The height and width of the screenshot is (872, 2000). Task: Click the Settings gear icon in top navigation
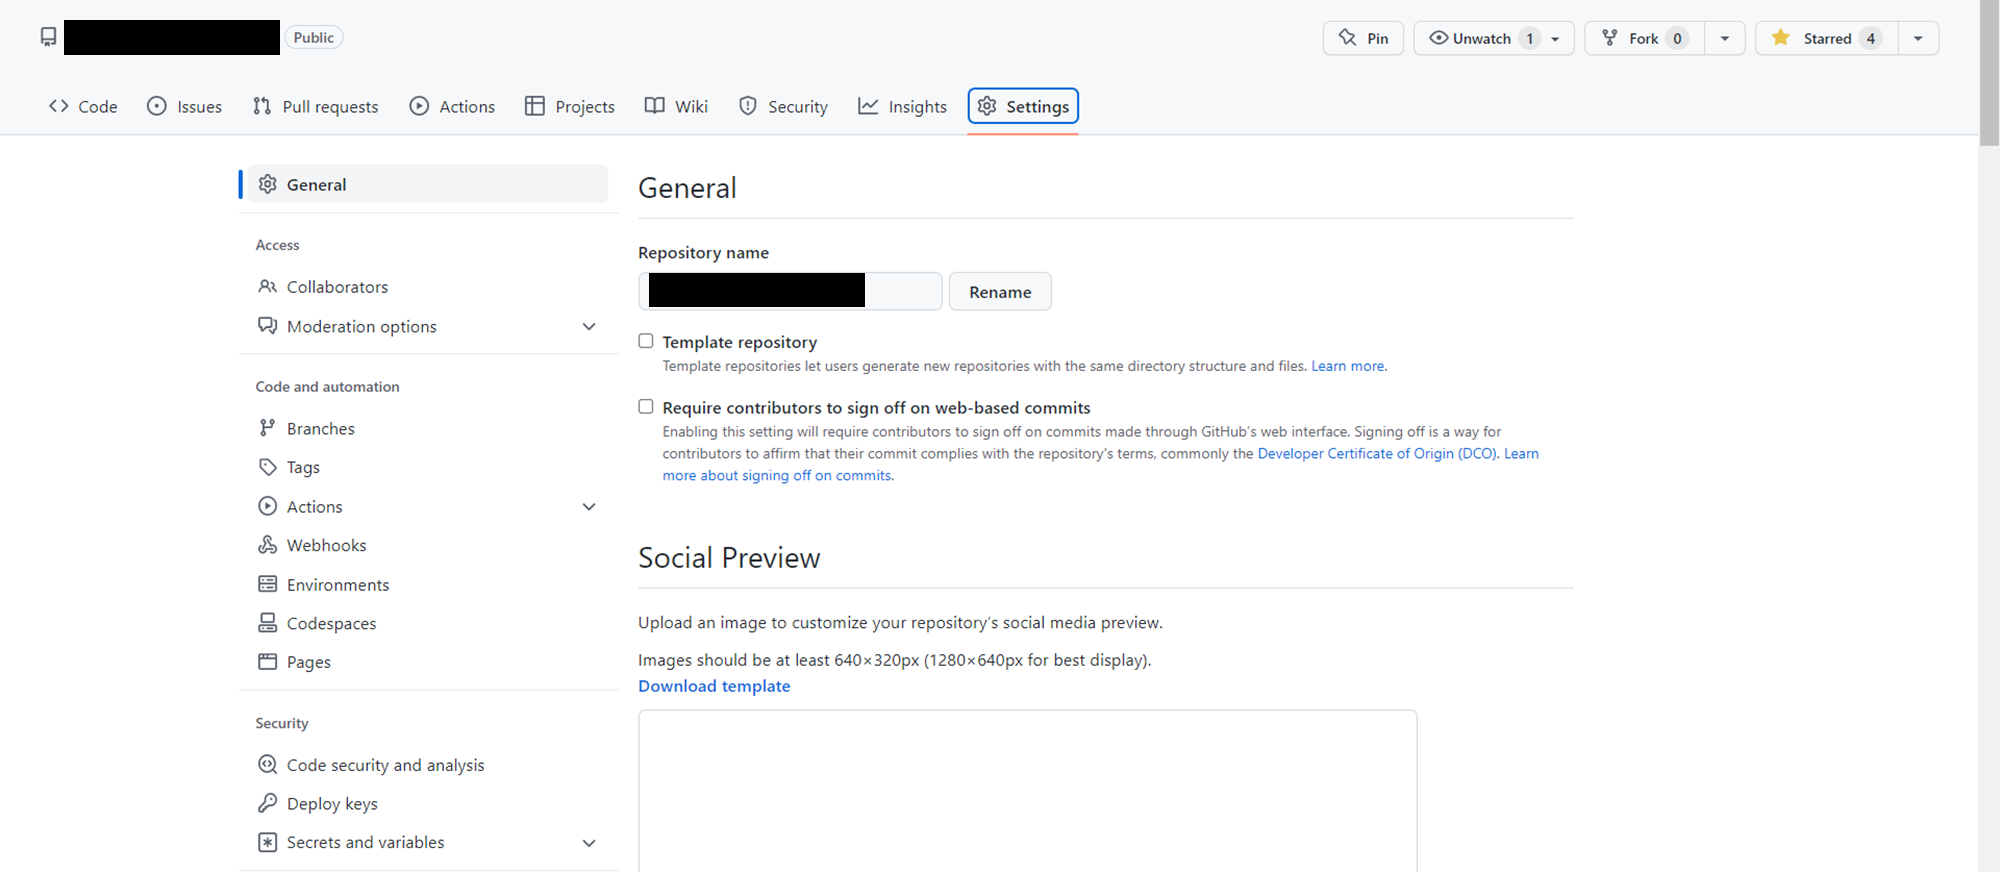point(987,106)
